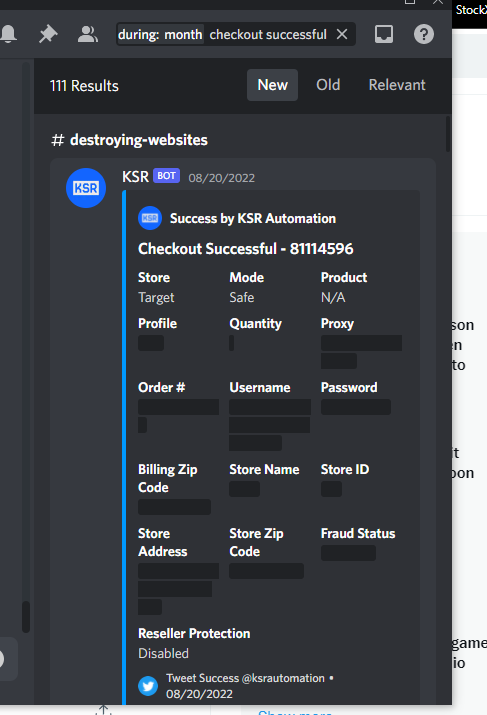This screenshot has width=487, height=715.
Task: Click Reseller Protection value 'Disabled'
Action: pyautogui.click(x=163, y=653)
